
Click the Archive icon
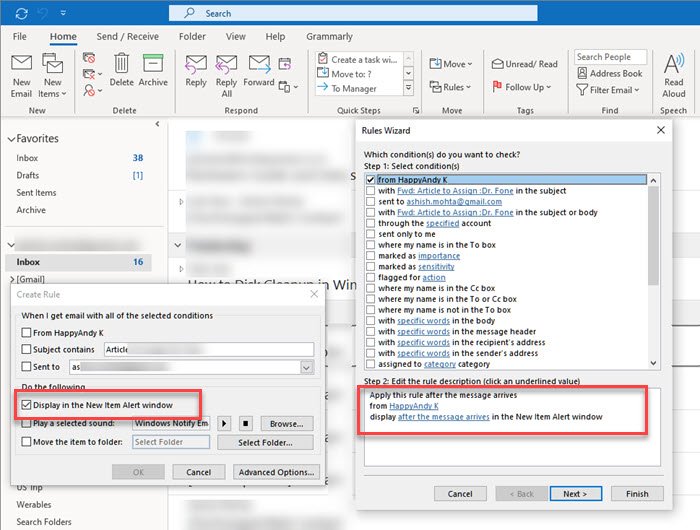point(153,63)
